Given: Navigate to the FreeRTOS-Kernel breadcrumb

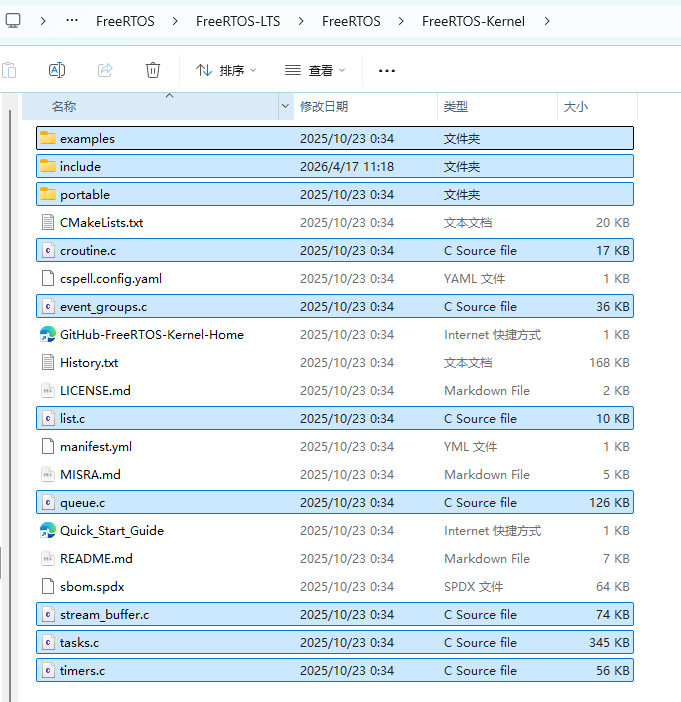Looking at the screenshot, I should click(x=473, y=21).
